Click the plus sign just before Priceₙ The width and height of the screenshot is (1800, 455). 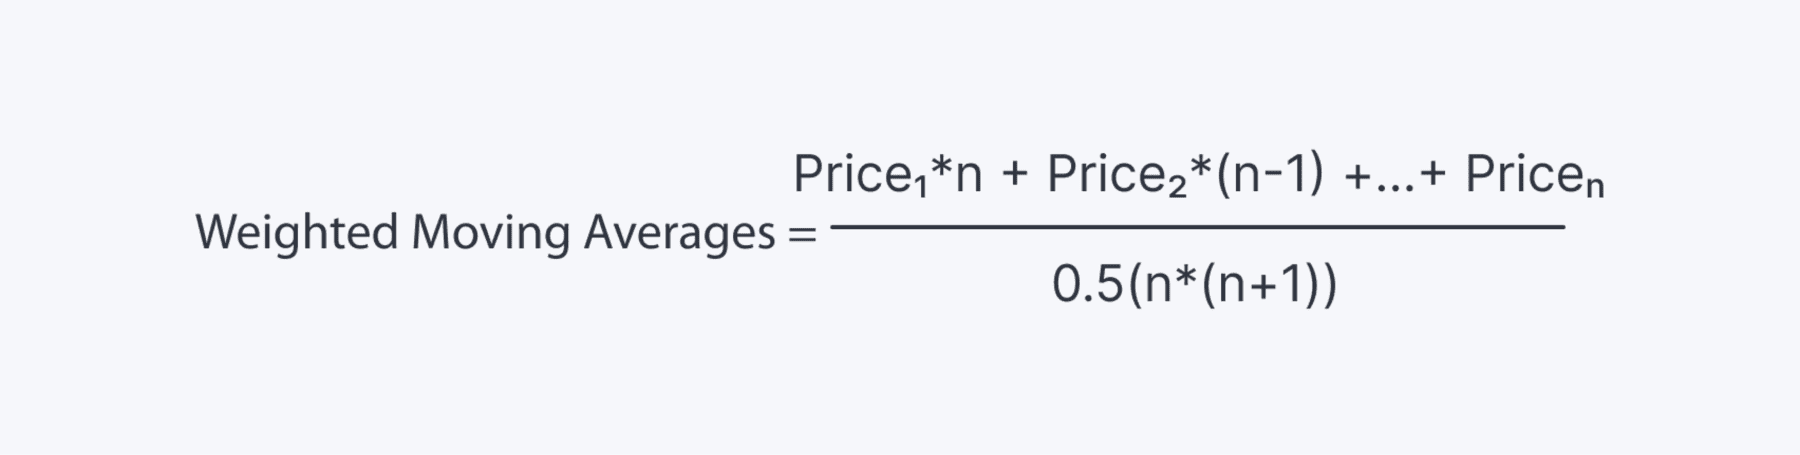tap(1433, 176)
